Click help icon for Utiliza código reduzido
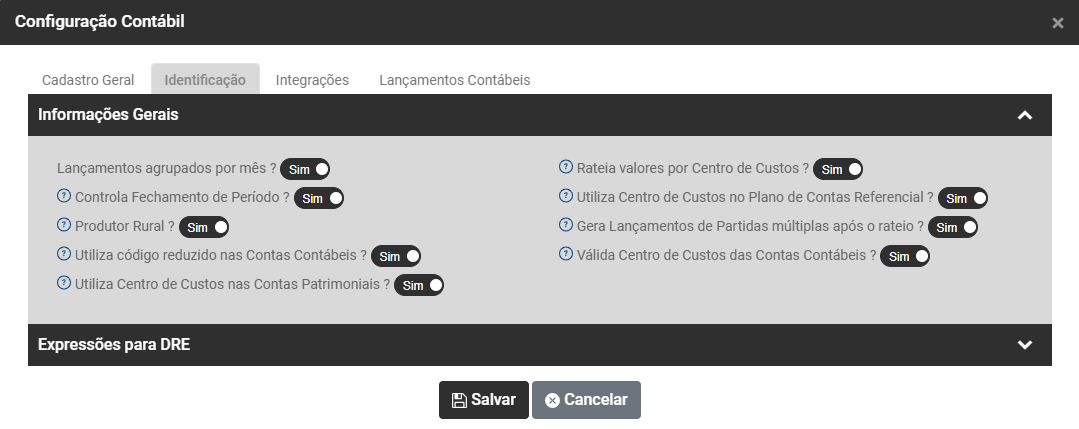The image size is (1079, 429). [65, 254]
